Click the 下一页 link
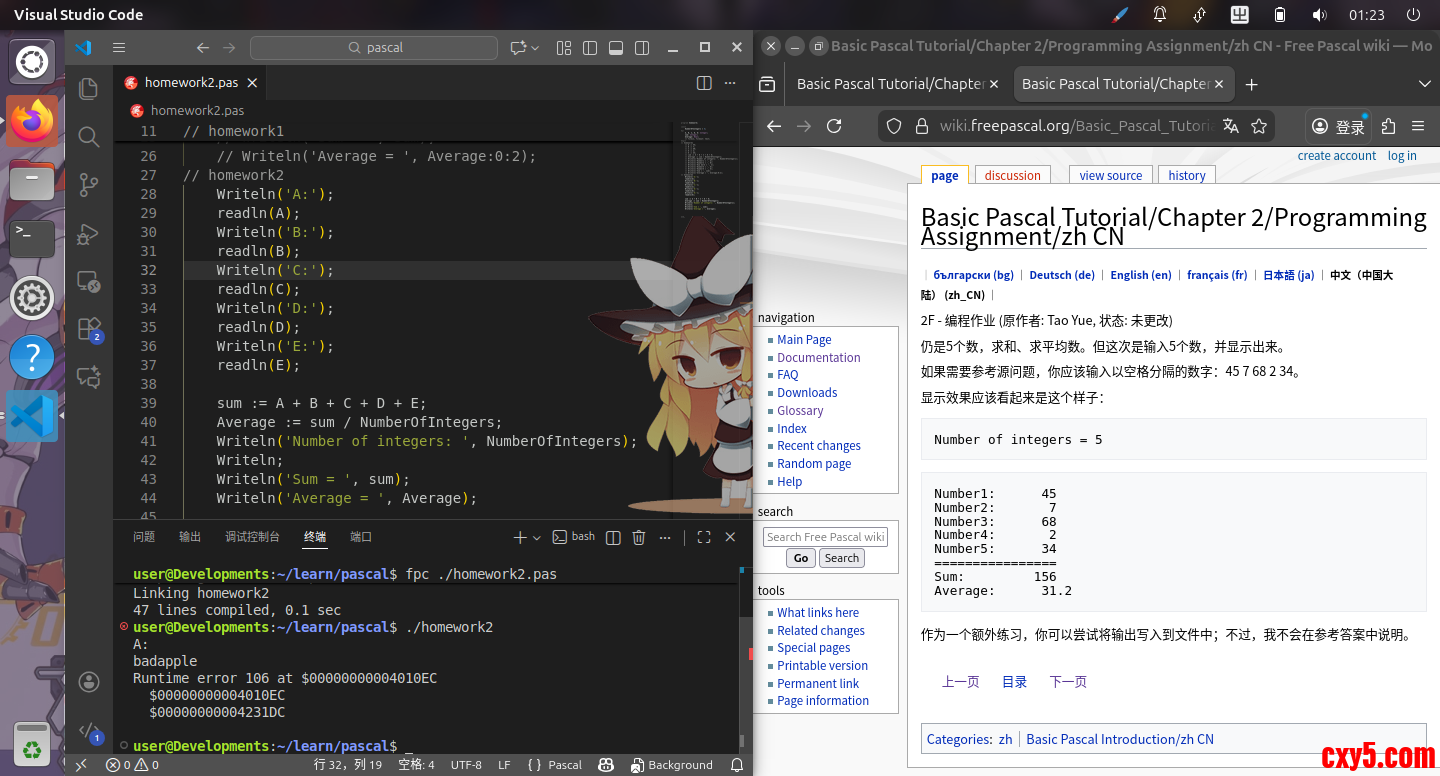 1067,682
